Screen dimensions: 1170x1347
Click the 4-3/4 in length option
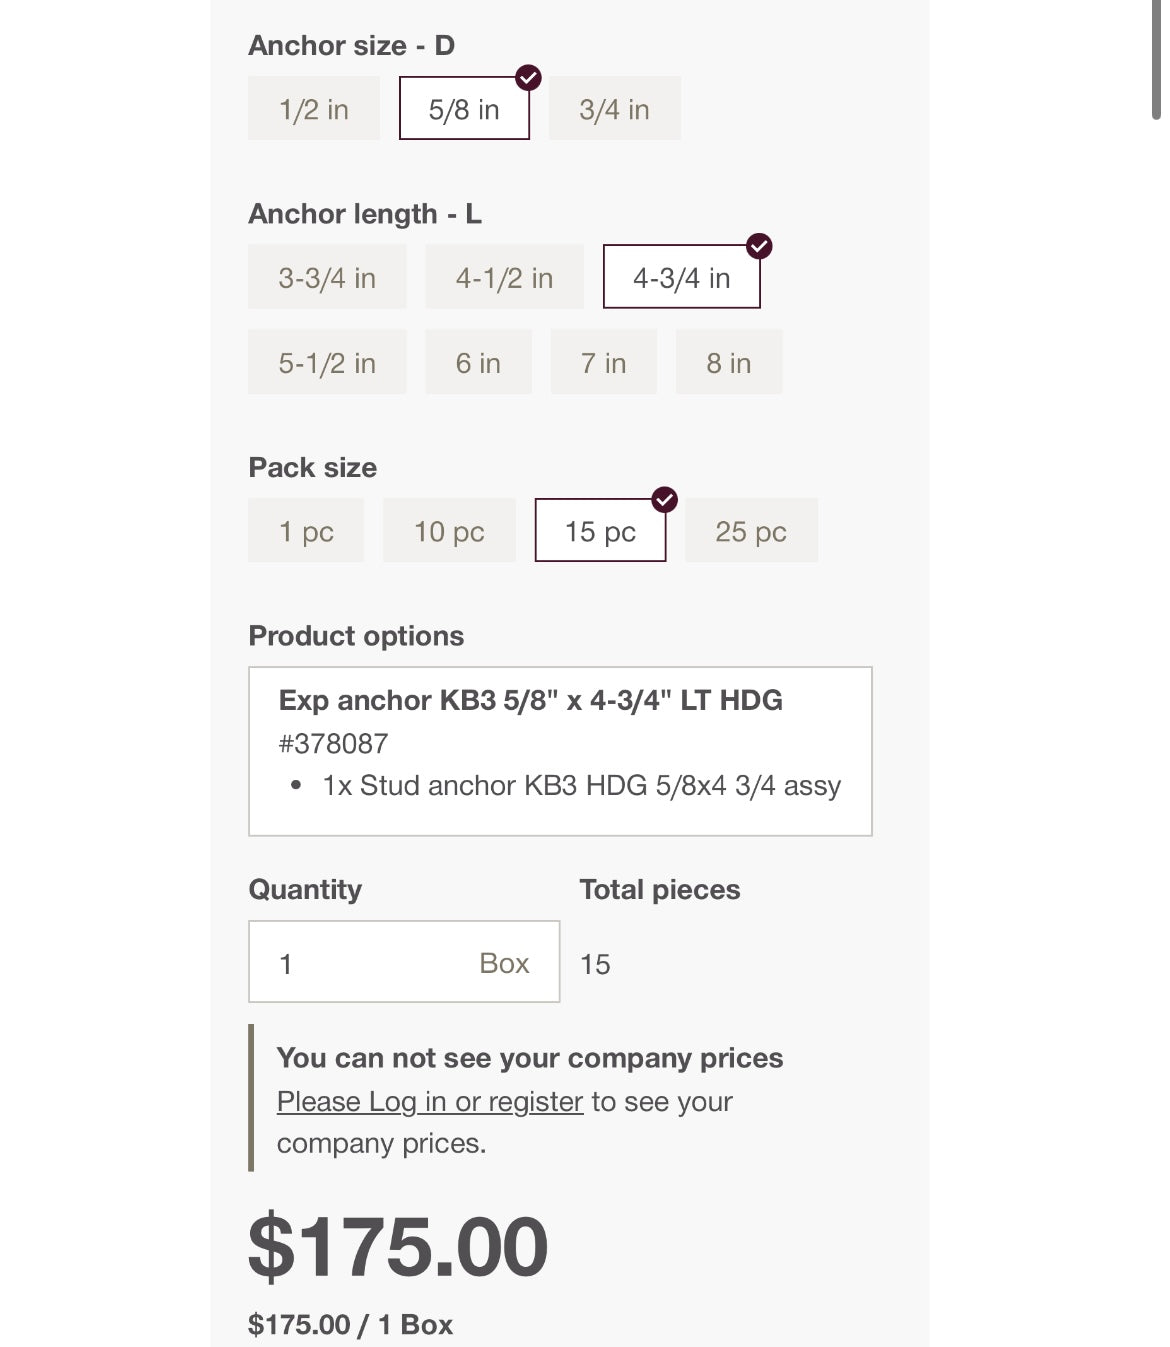[x=681, y=277]
